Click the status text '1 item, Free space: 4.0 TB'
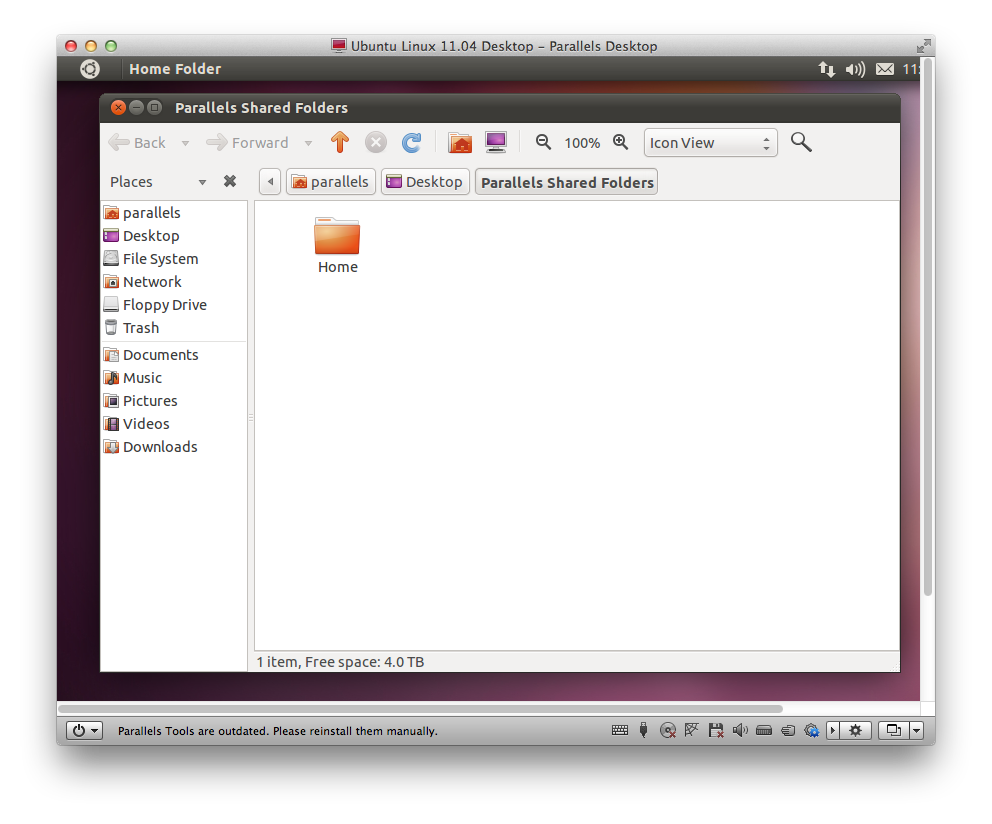992x824 pixels. (x=340, y=662)
